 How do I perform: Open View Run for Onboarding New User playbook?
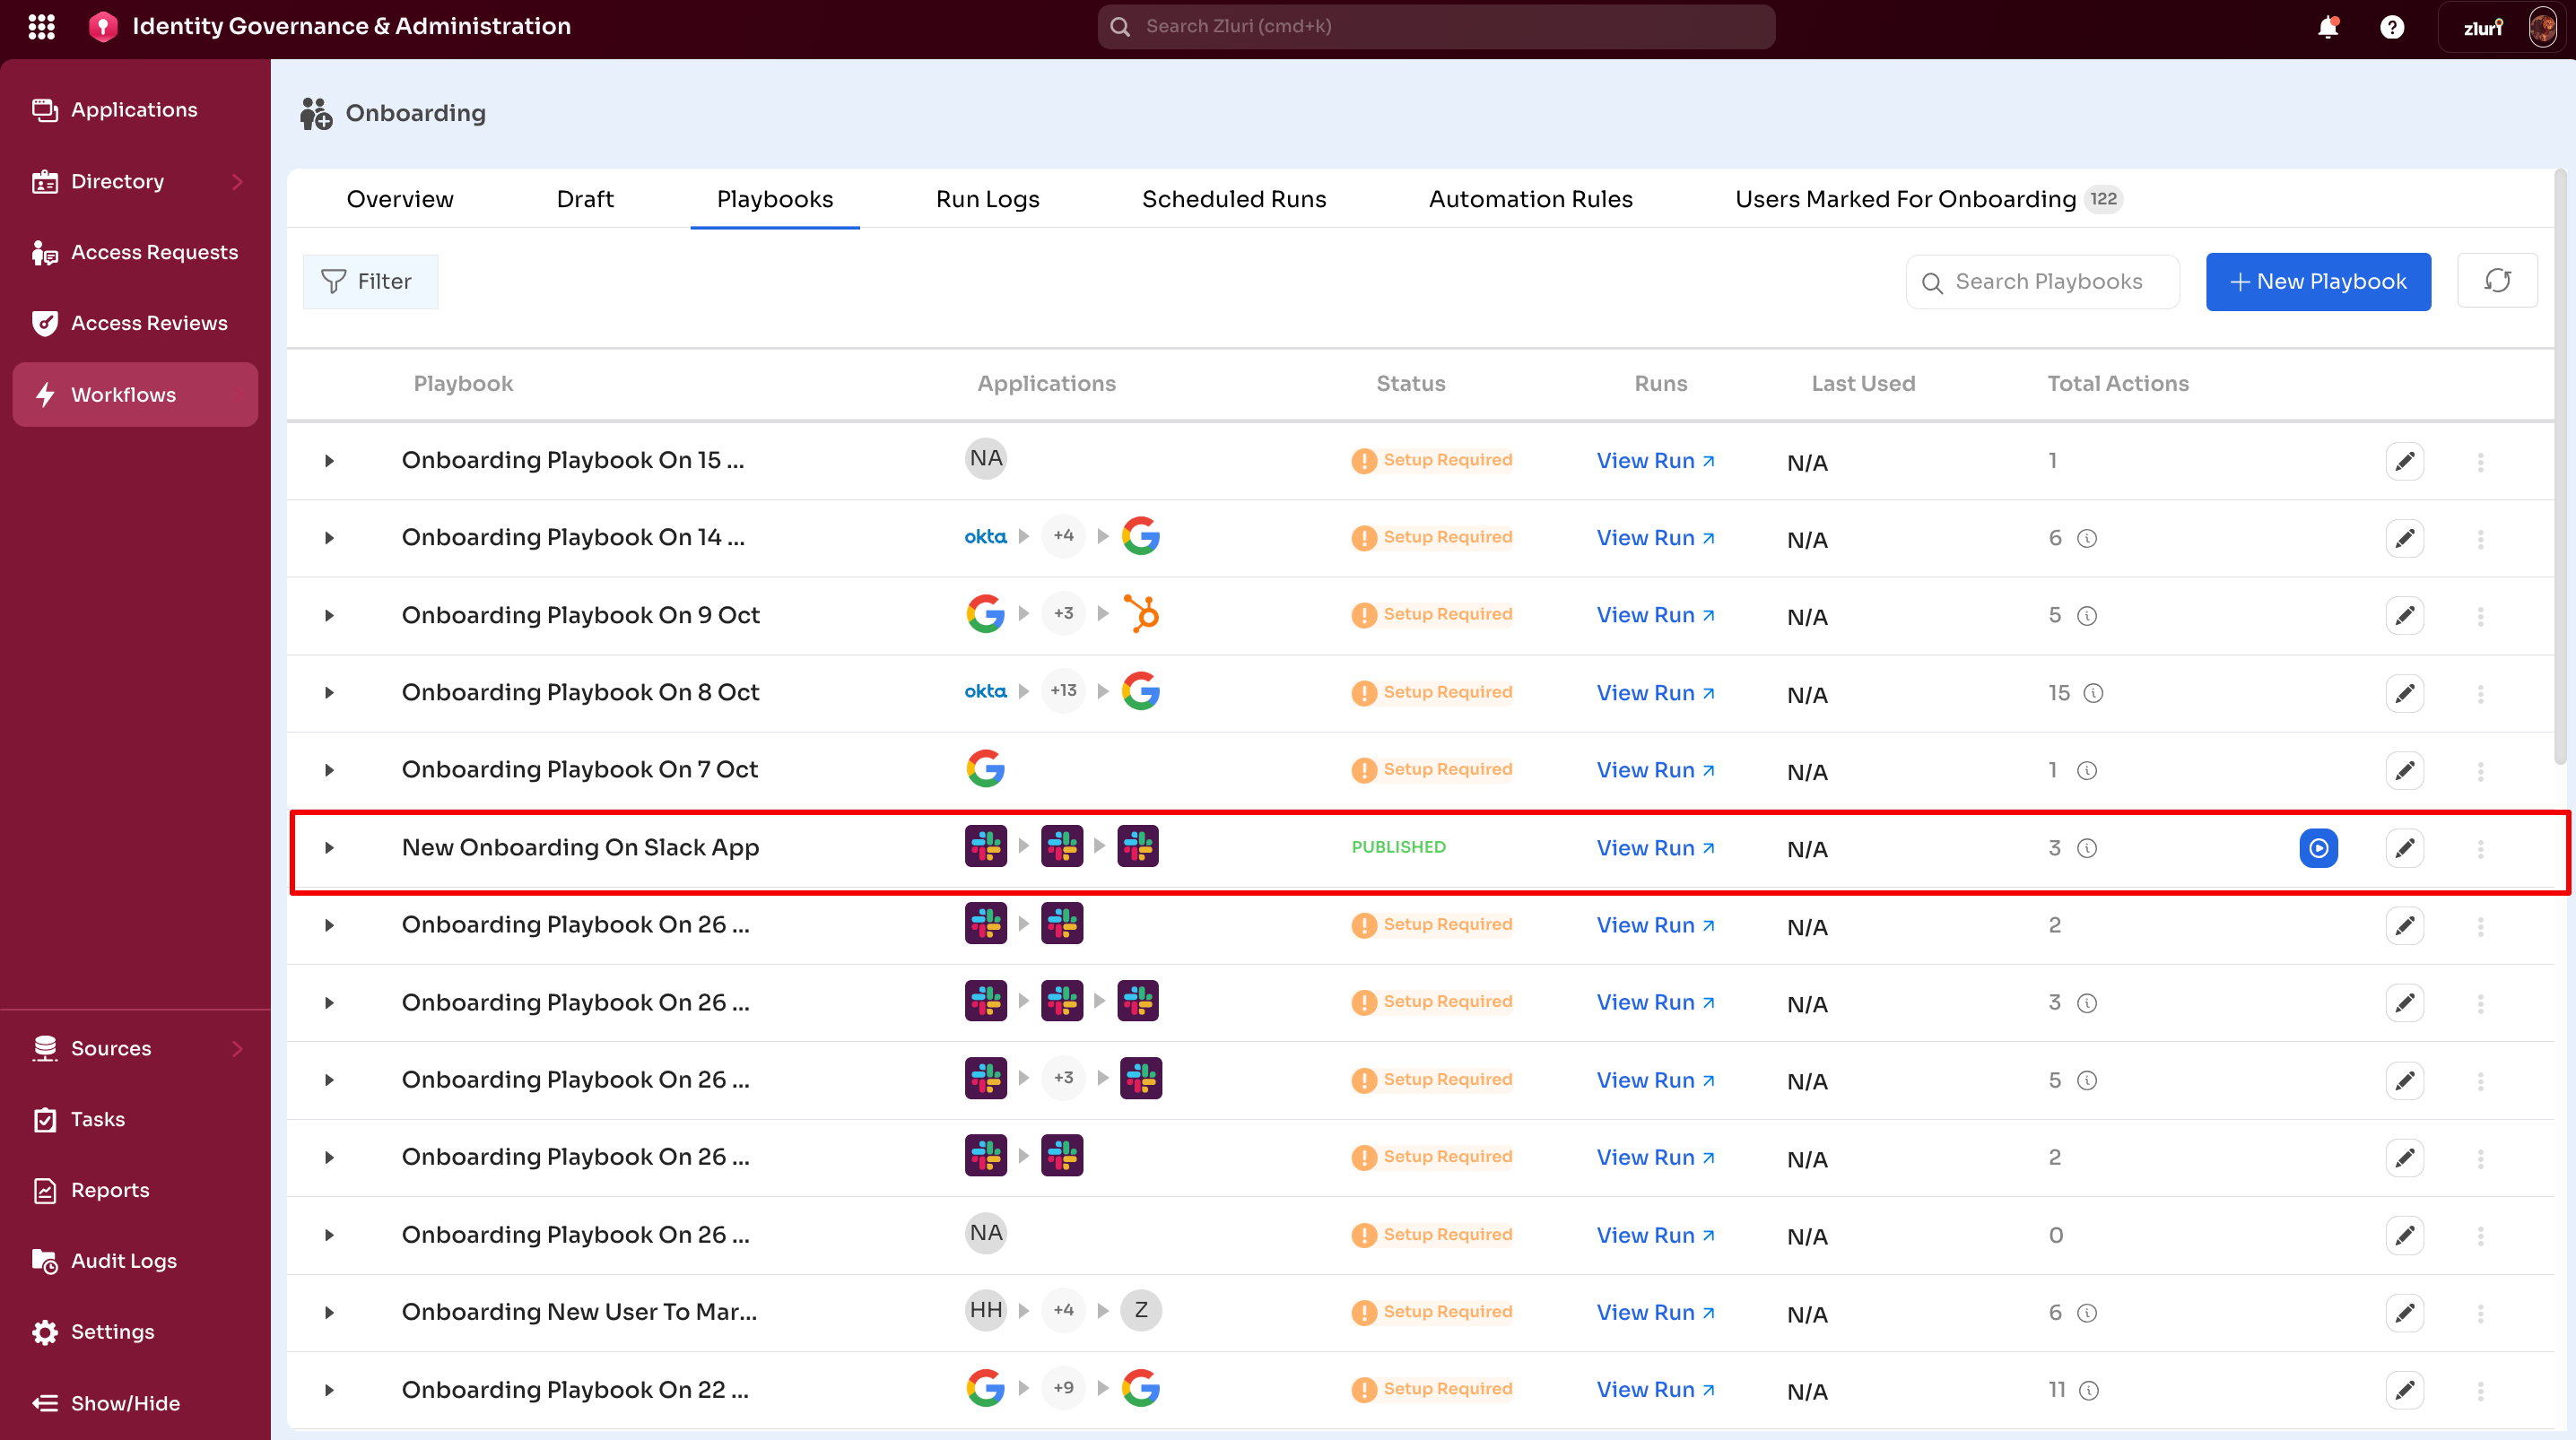(1655, 1312)
